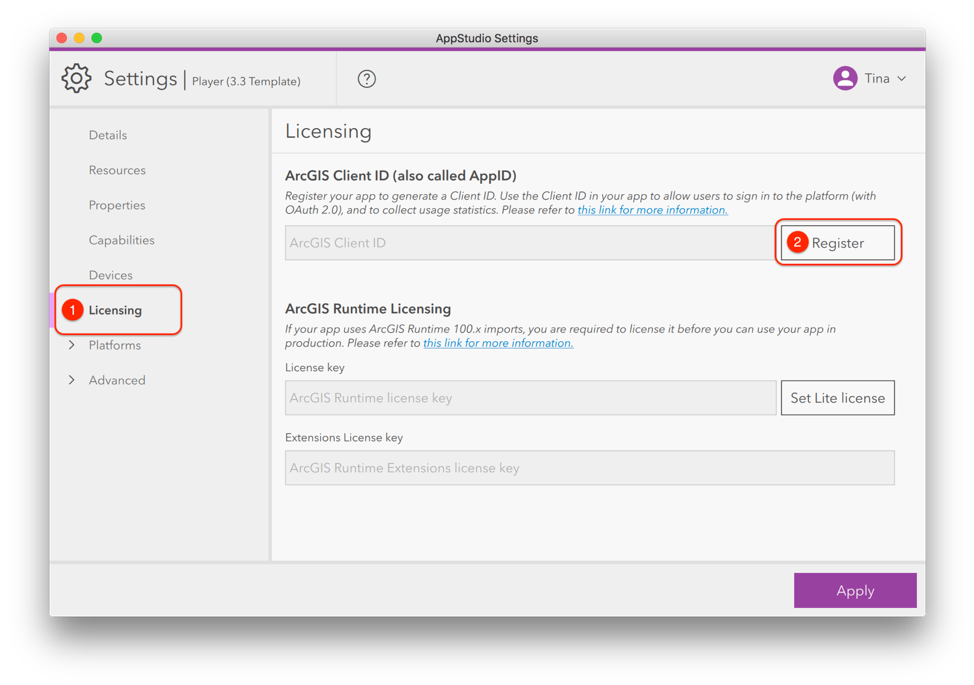The height and width of the screenshot is (685, 974).
Task: Click the Settings gear icon
Action: pyautogui.click(x=76, y=78)
